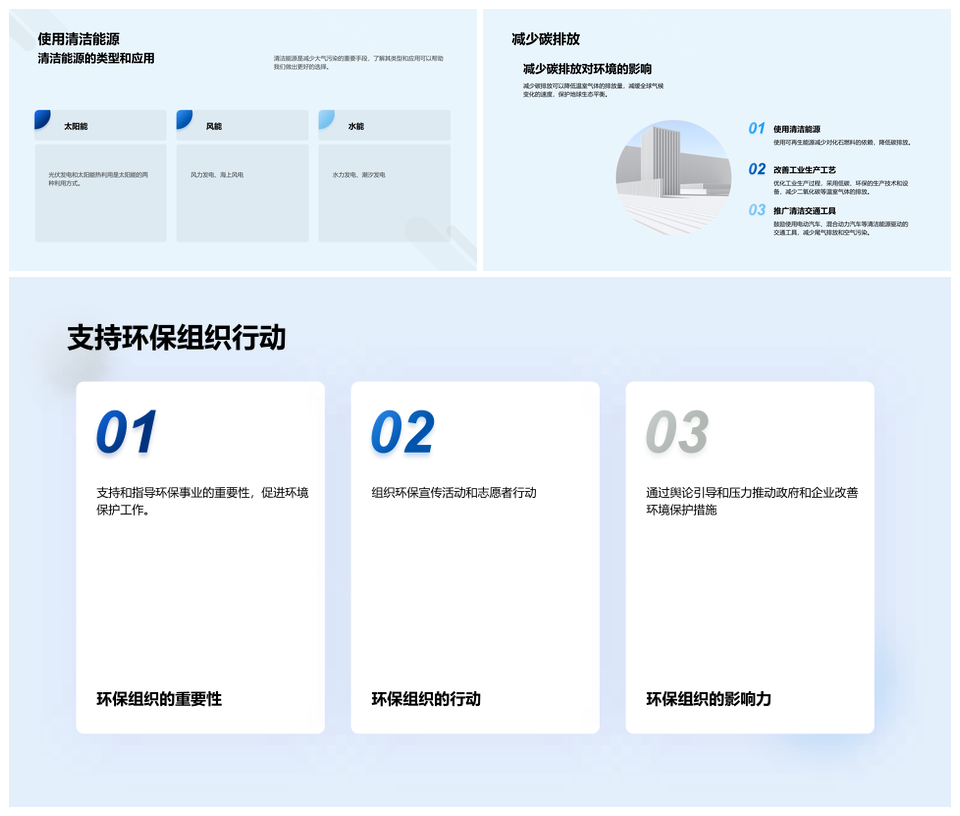960x816 pixels.
Task: Select the 清洁能源的类型和应用 subtitle
Action: click(x=96, y=59)
